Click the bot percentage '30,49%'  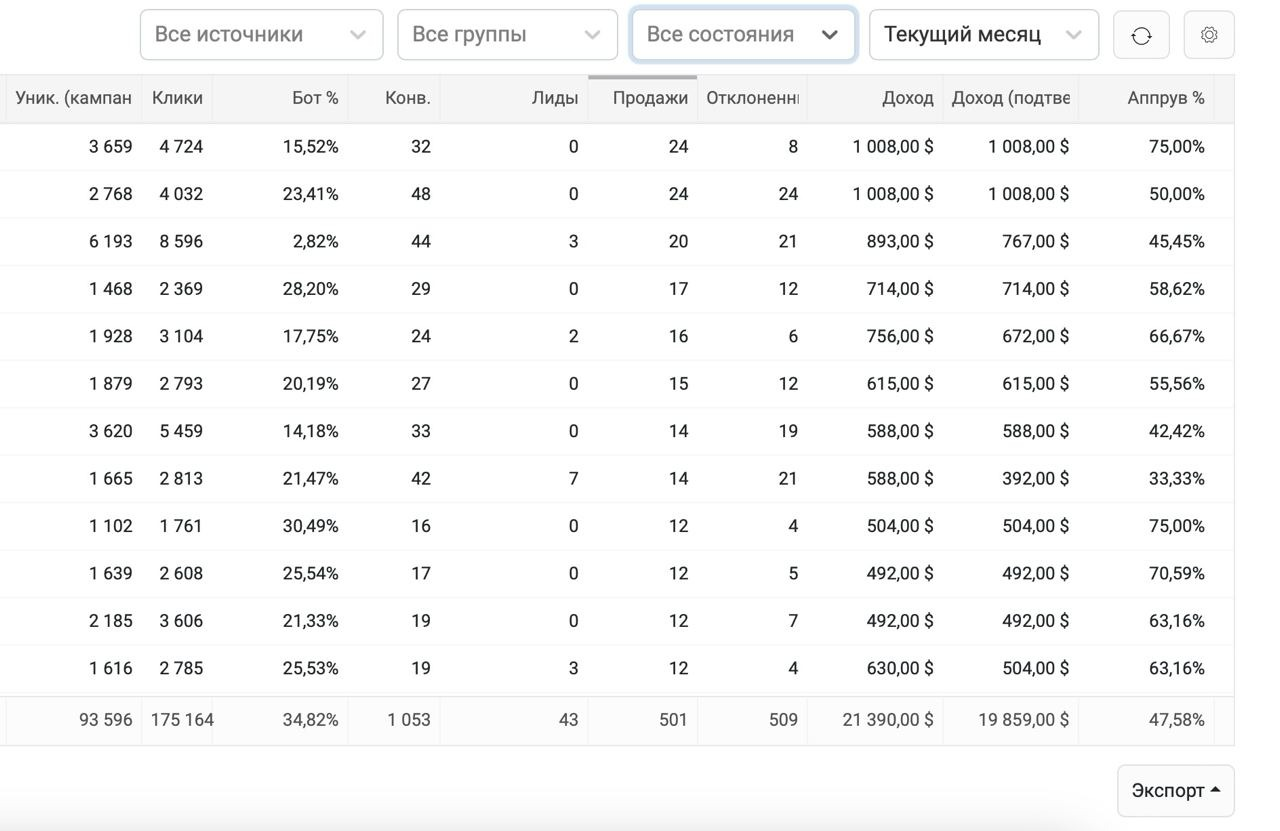311,526
